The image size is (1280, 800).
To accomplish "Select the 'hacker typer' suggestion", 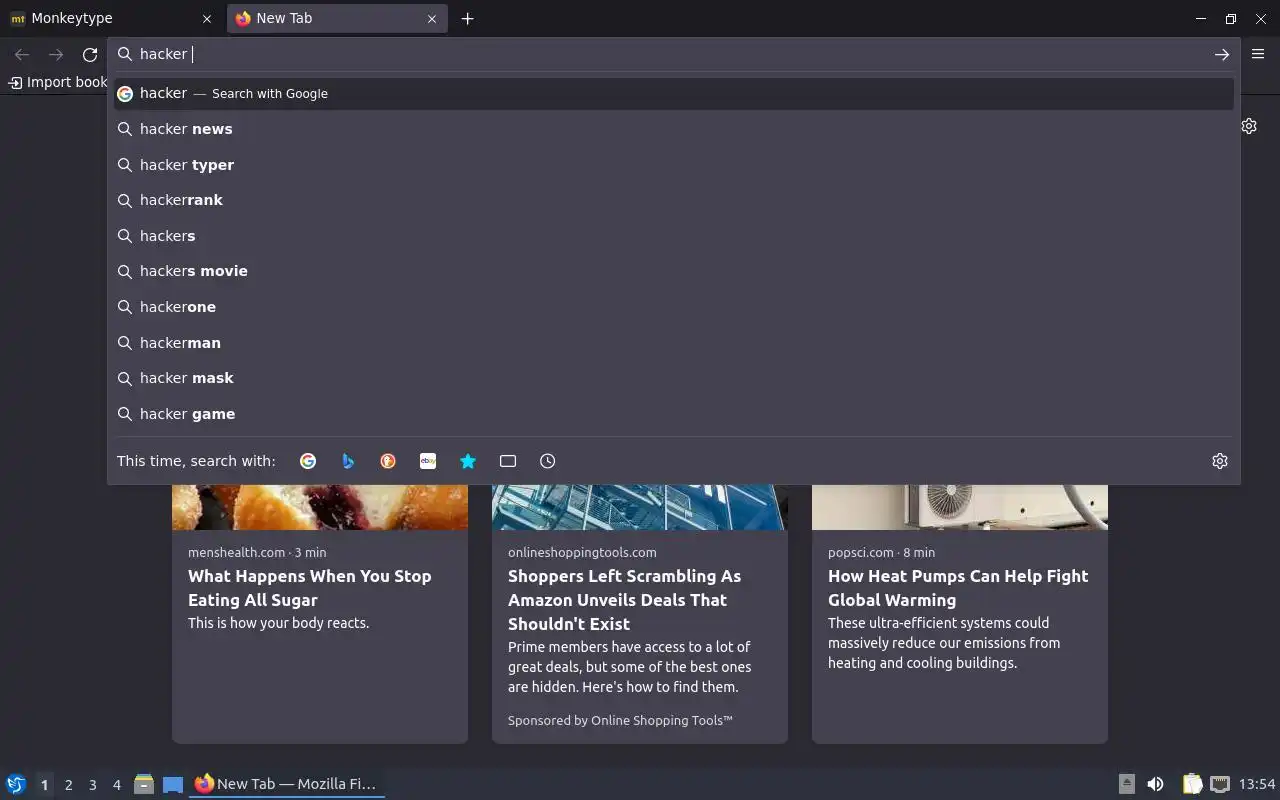I will pyautogui.click(x=673, y=165).
